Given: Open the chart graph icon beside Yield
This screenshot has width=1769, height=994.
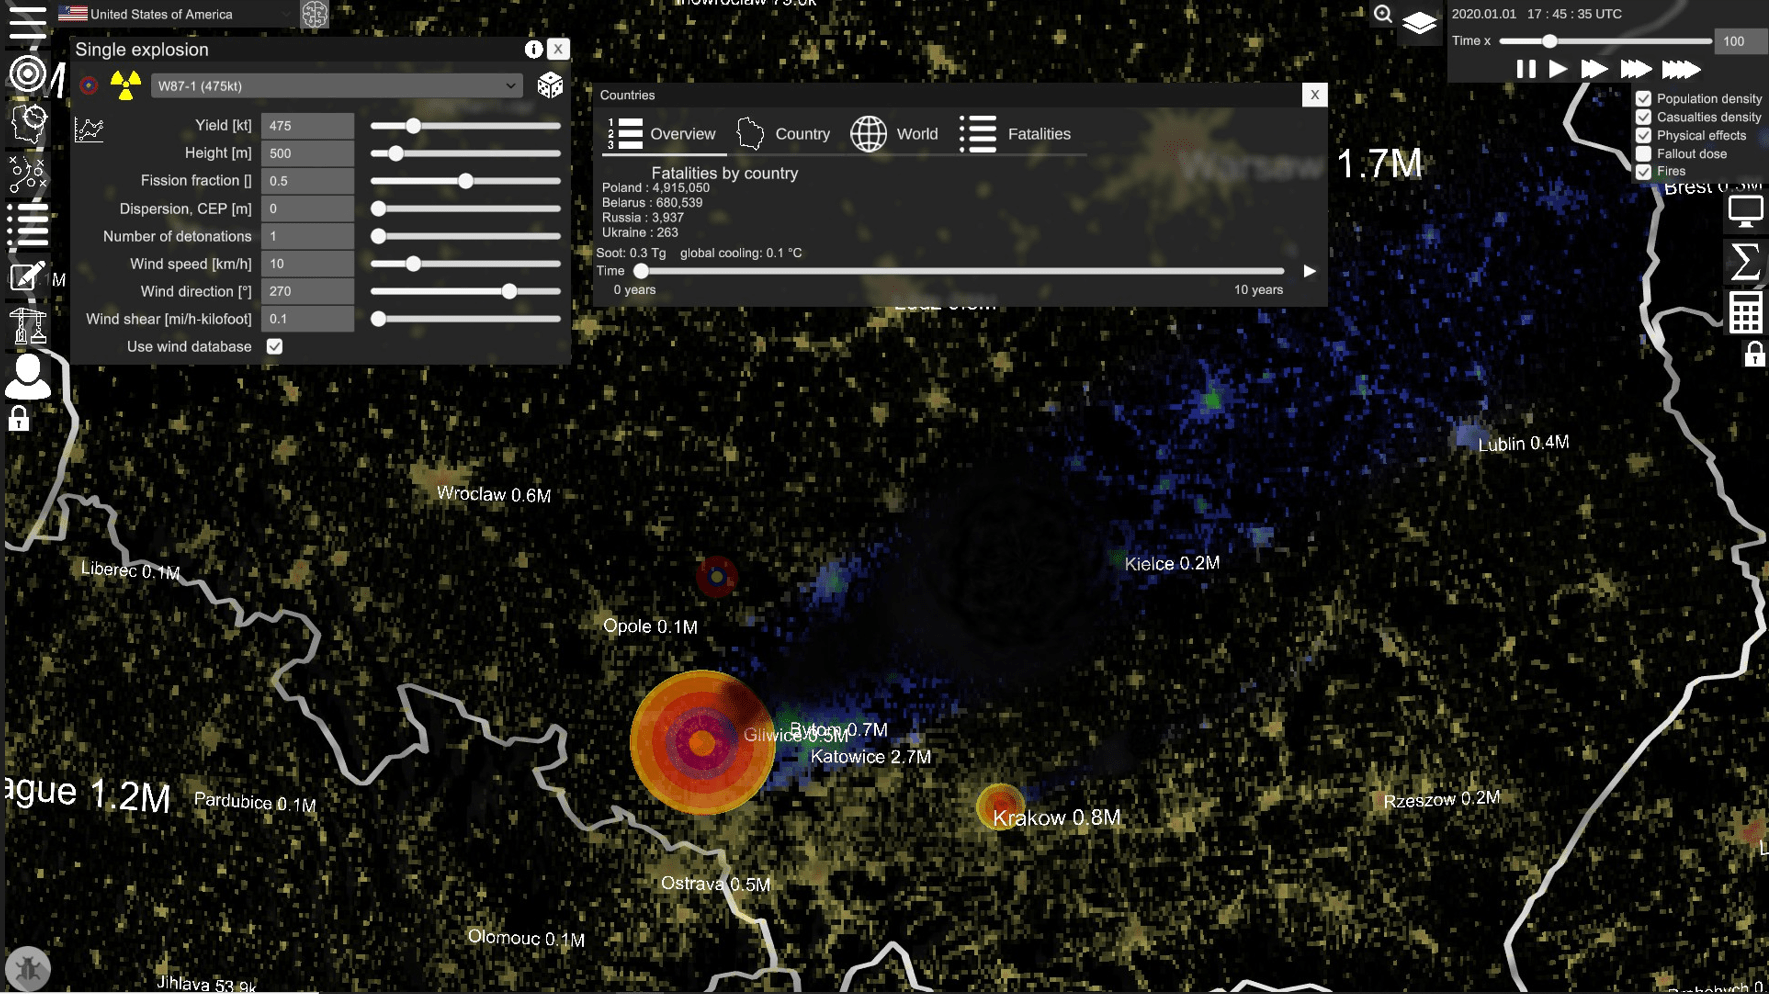Looking at the screenshot, I should 89,129.
